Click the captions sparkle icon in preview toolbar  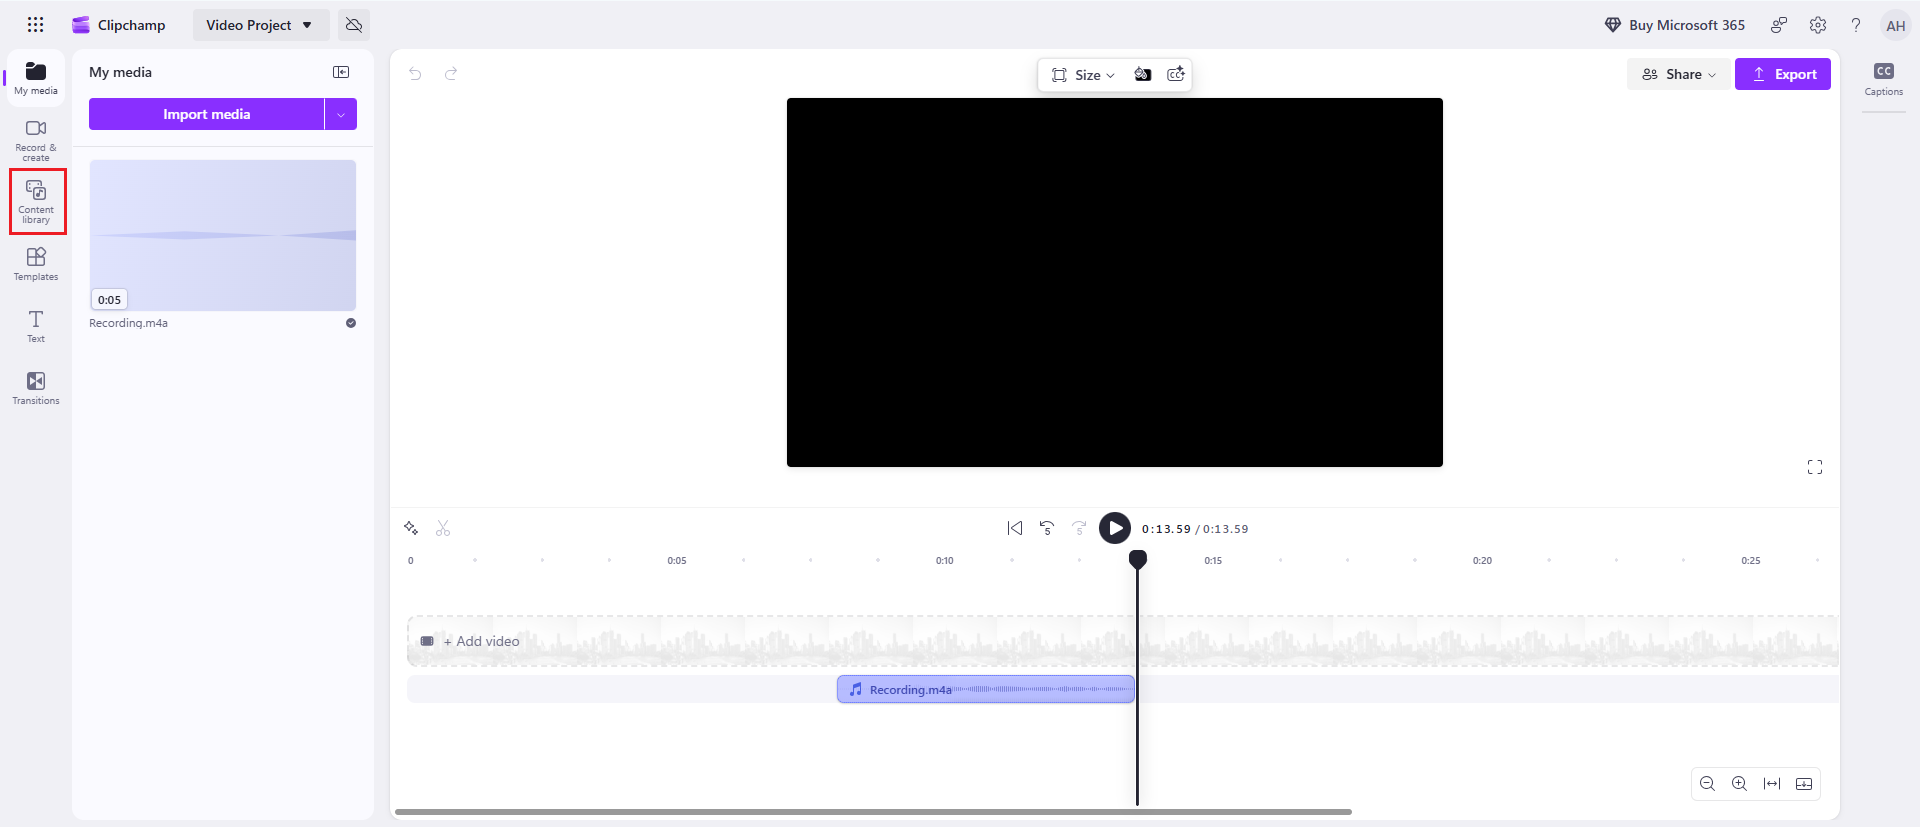(x=1176, y=74)
